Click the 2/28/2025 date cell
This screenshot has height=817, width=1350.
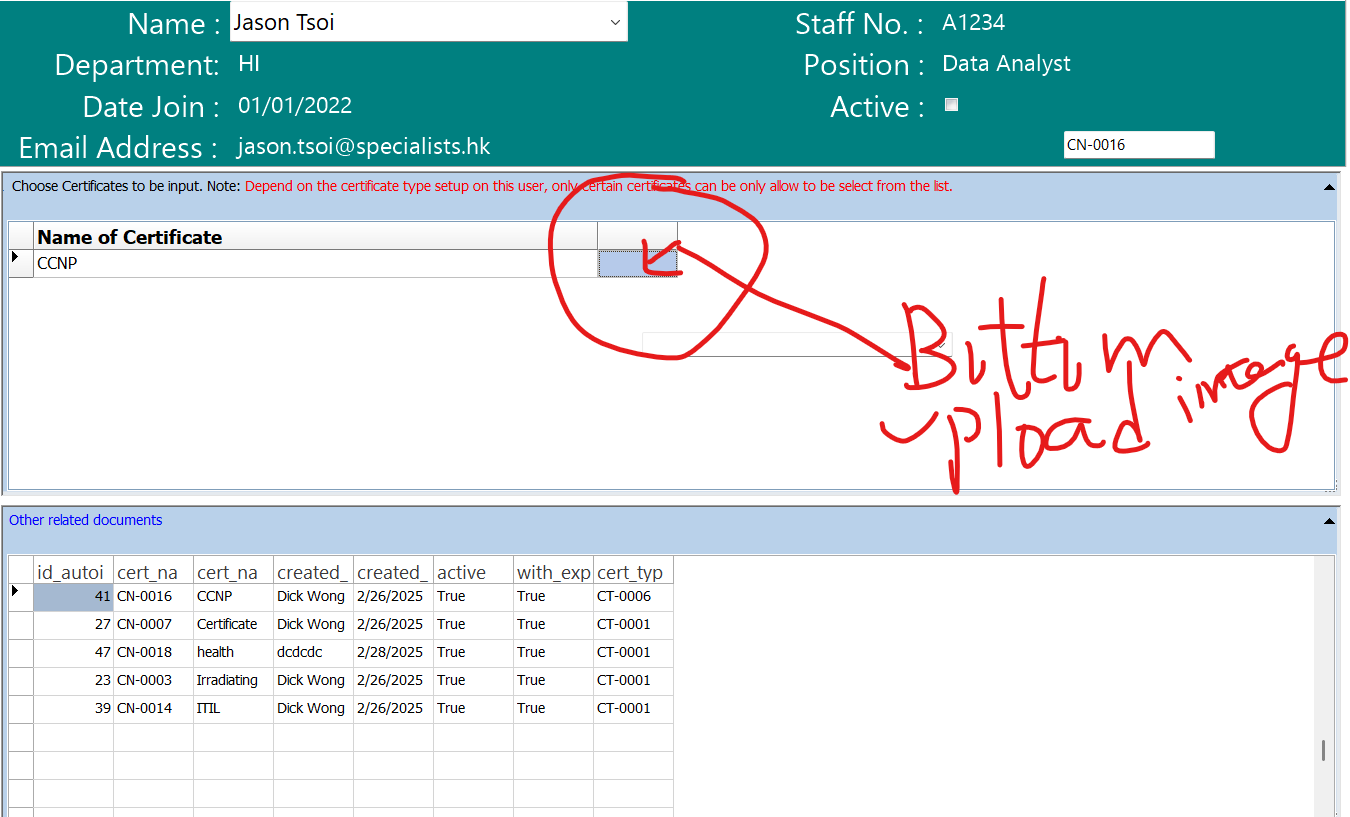click(393, 653)
